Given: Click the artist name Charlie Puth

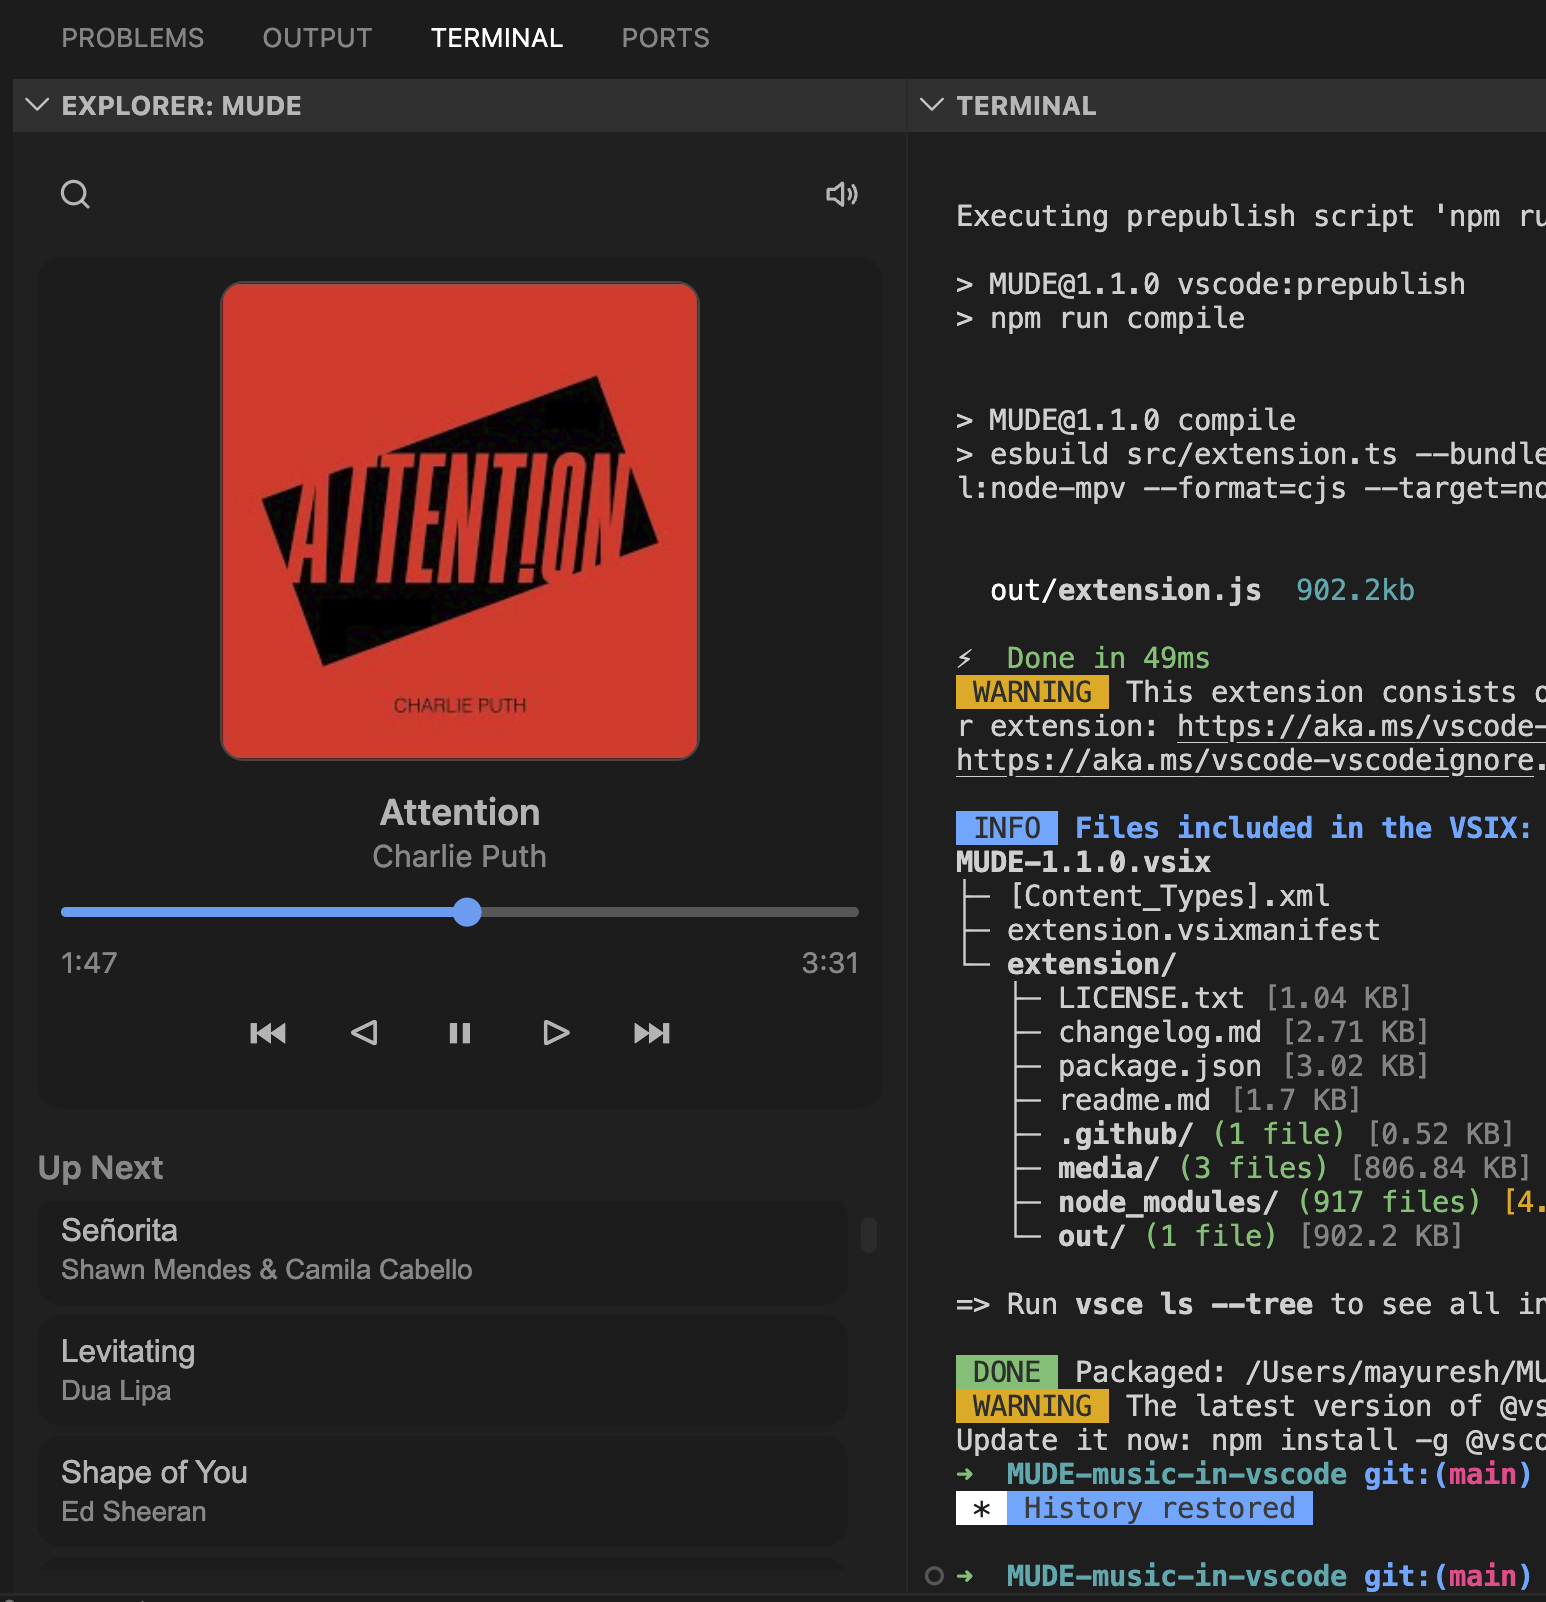Looking at the screenshot, I should click(x=460, y=856).
